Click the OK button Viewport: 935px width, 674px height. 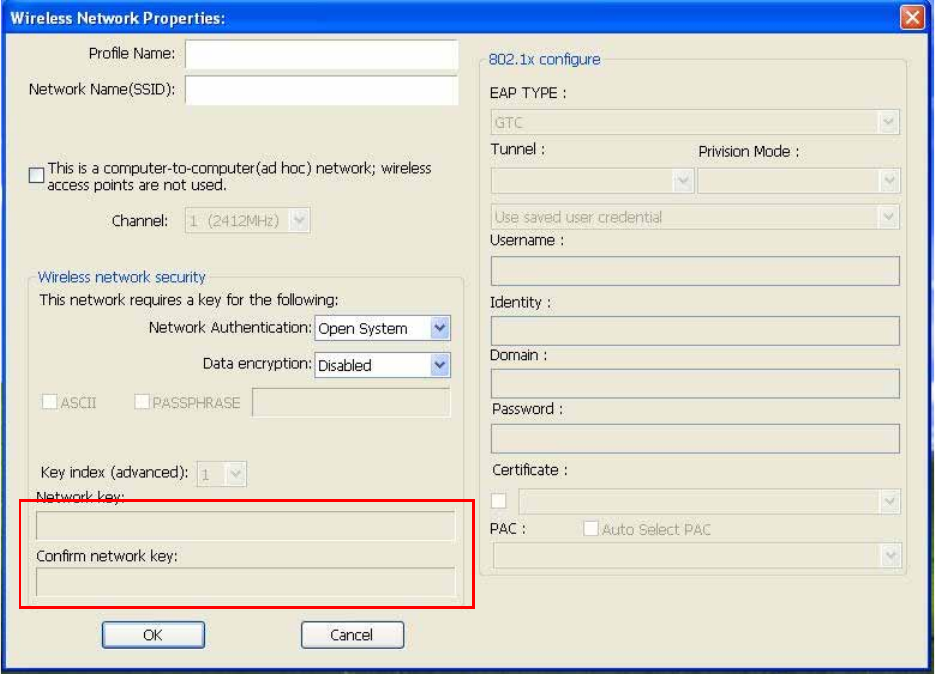[x=153, y=635]
